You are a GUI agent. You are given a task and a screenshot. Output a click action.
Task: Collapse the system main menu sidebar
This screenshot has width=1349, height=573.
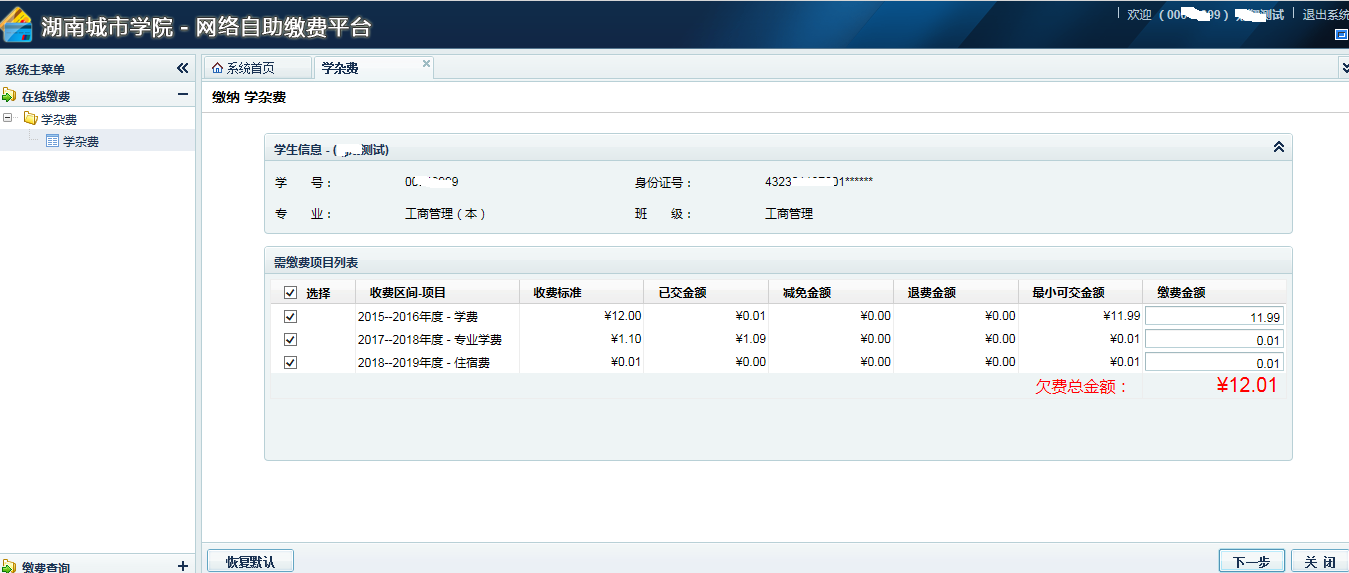pos(182,69)
